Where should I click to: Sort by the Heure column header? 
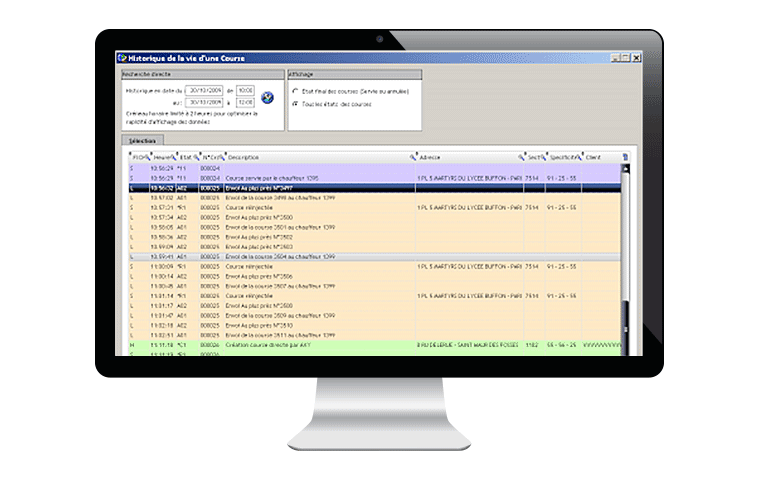point(162,158)
